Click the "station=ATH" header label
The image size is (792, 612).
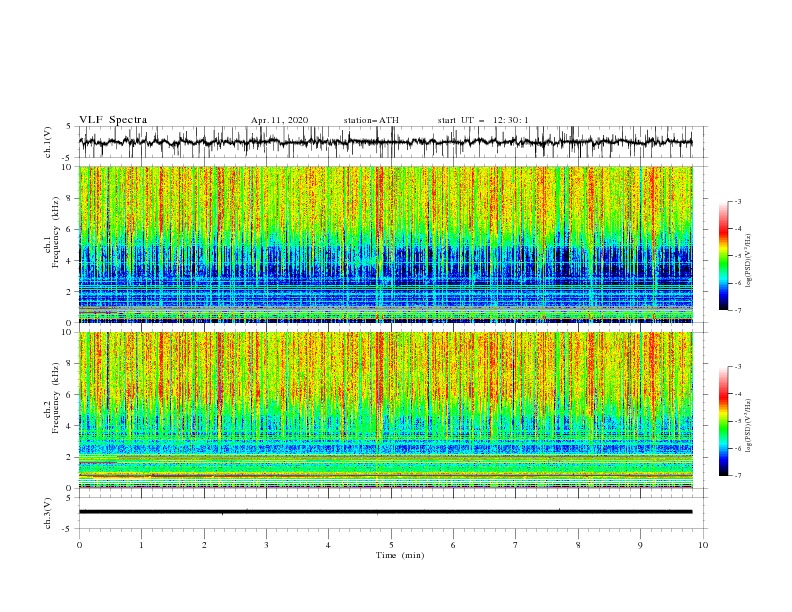(x=371, y=120)
